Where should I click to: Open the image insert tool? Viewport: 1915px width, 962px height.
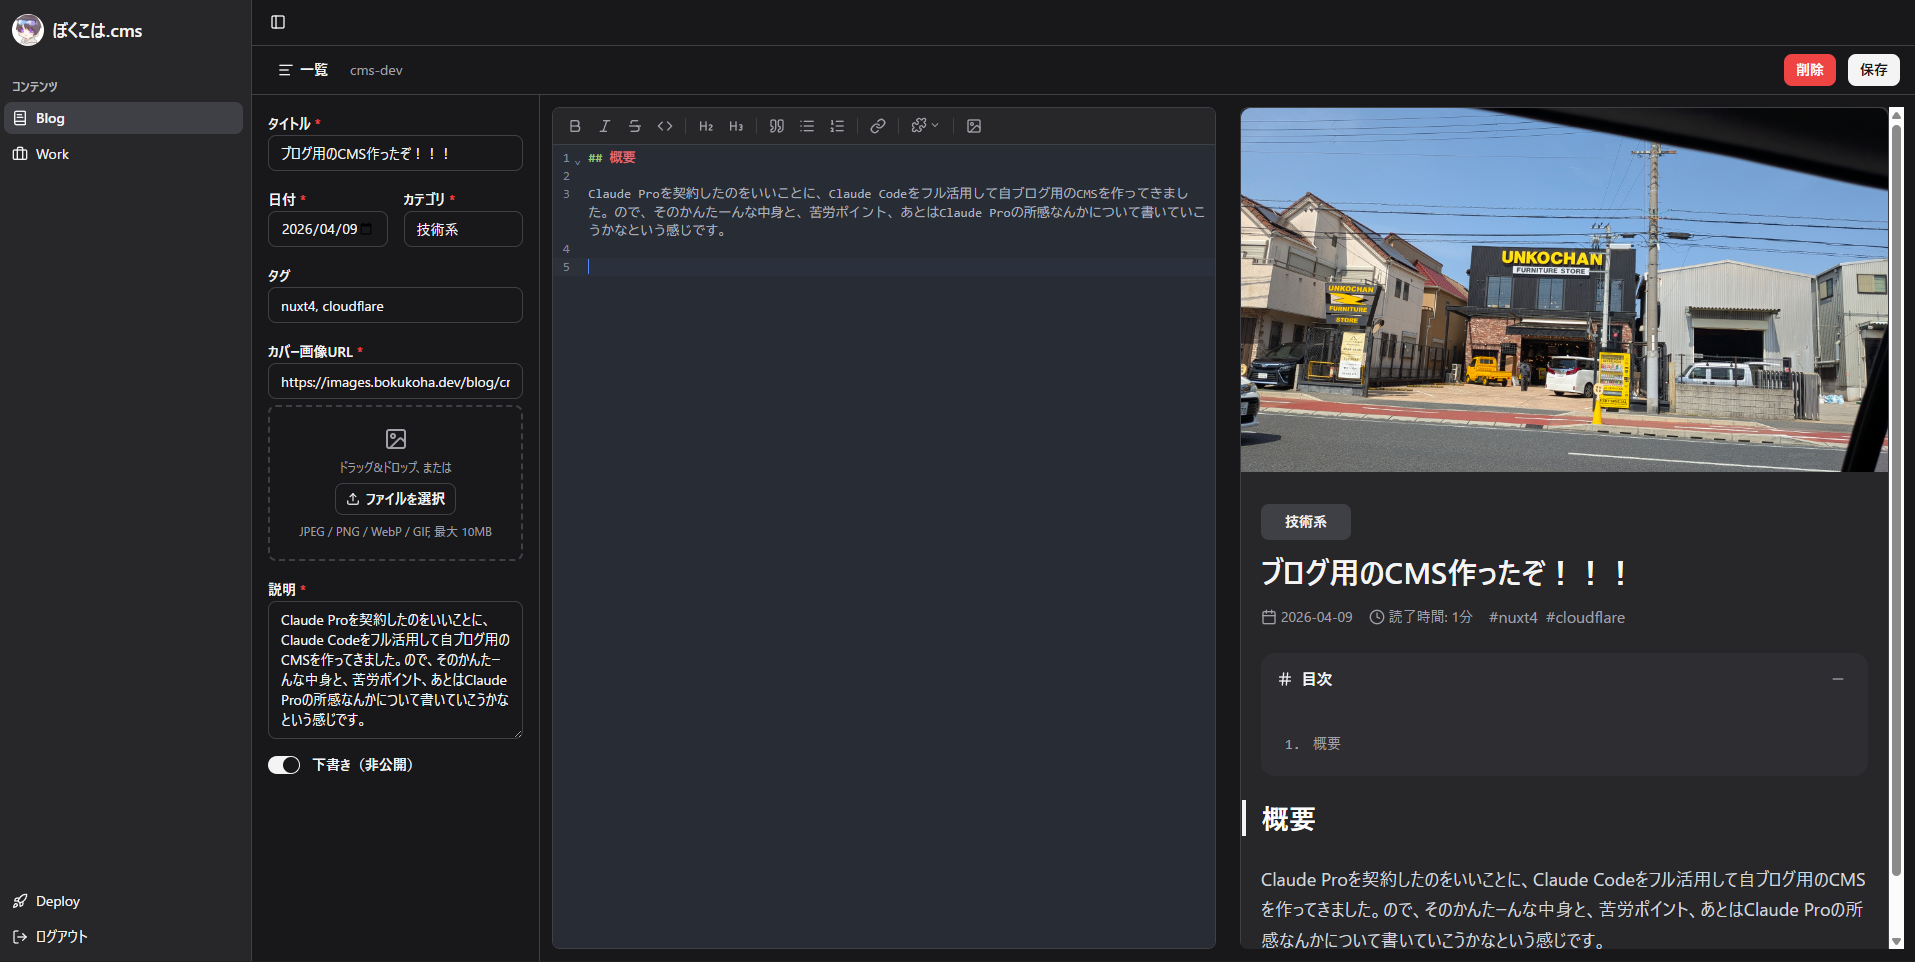point(974,126)
